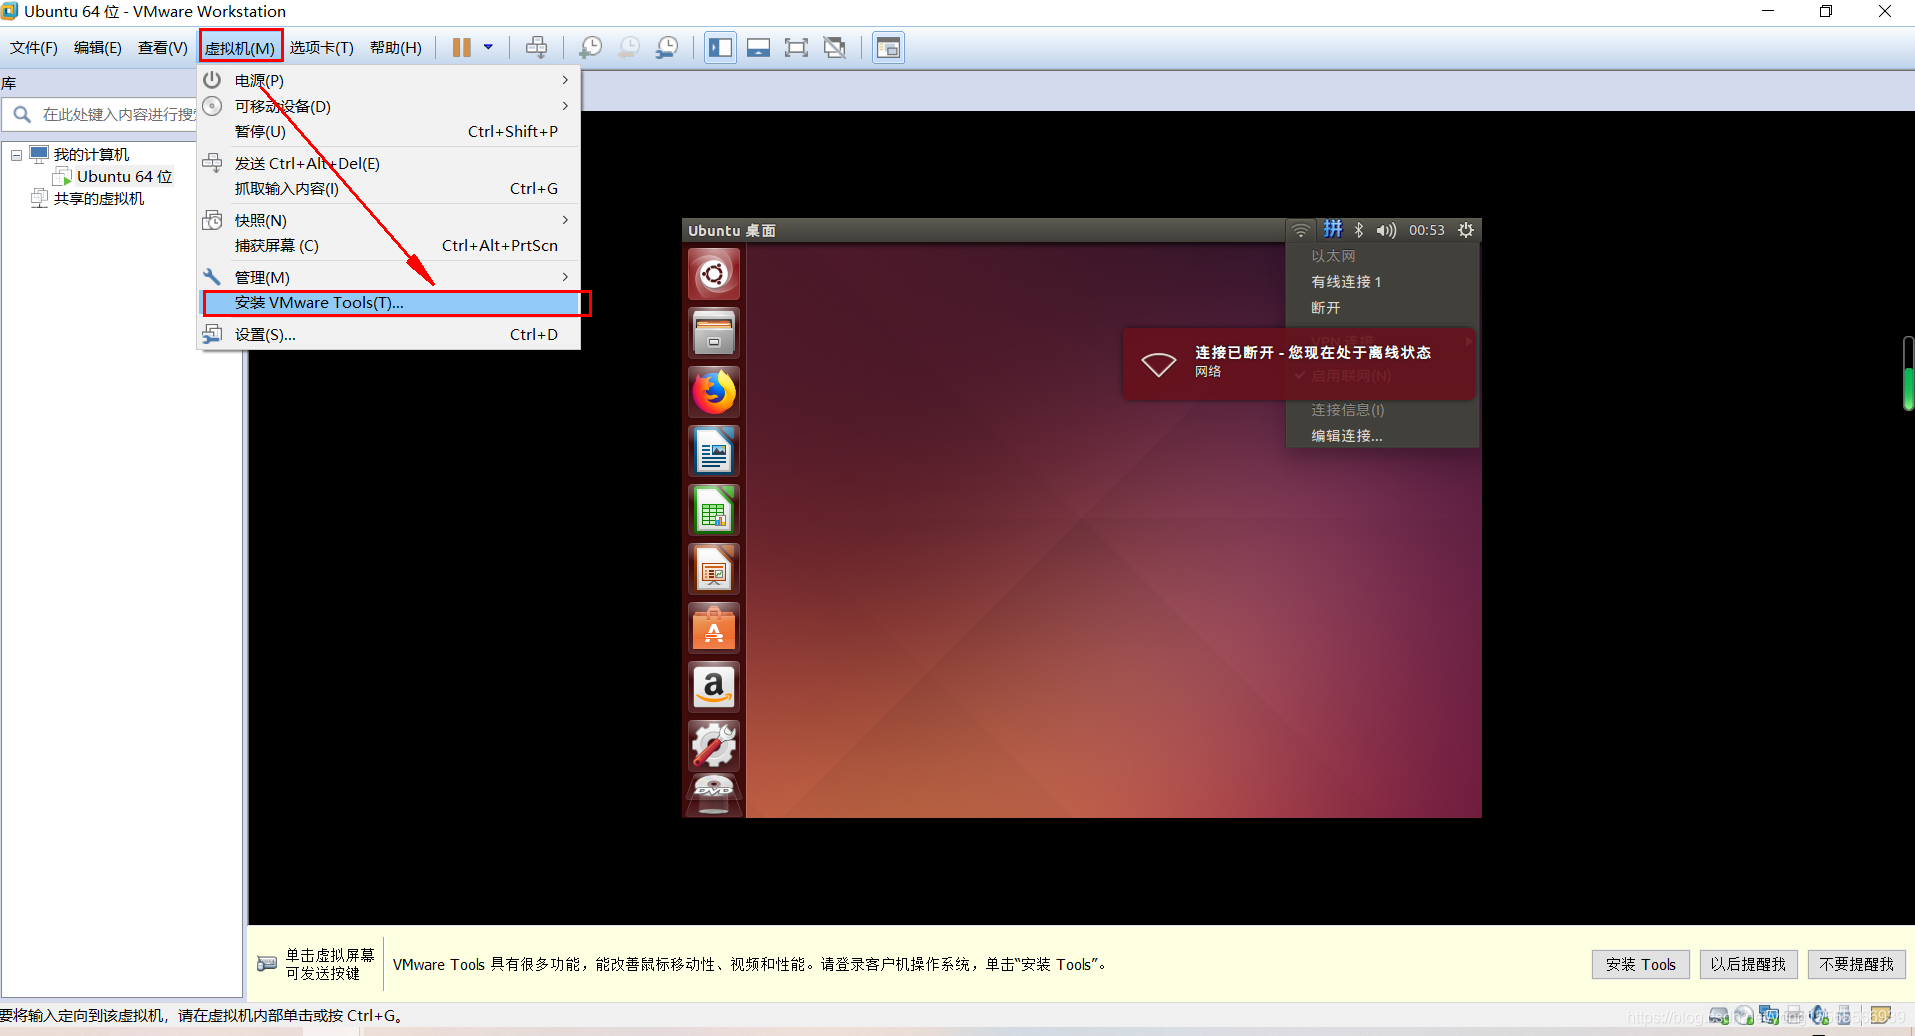The image size is (1915, 1036).
Task: Toggle the thumbnail bar view icon
Action: tap(758, 47)
